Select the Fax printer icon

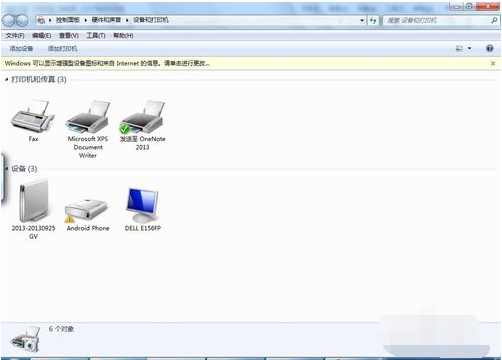[33, 116]
